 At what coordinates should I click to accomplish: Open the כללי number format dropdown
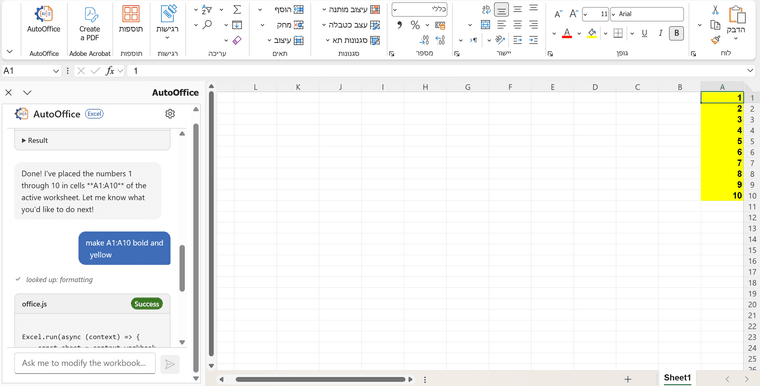click(x=419, y=10)
